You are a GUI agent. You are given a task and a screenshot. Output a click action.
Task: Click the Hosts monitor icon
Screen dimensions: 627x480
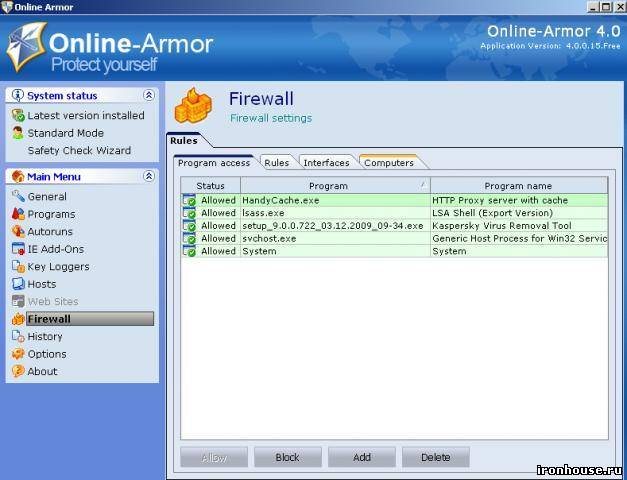18,284
